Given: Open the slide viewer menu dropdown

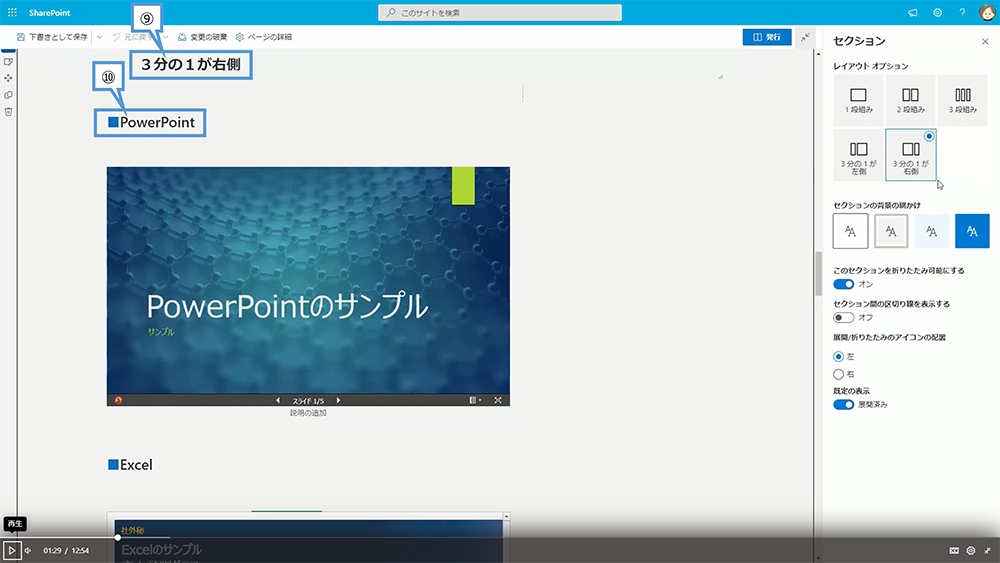Looking at the screenshot, I should [475, 400].
